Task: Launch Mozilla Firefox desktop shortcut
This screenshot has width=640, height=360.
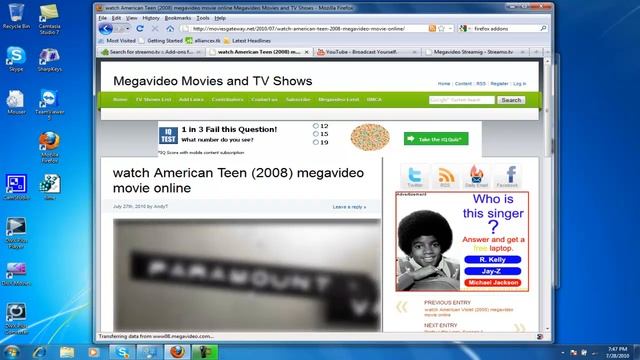Action: (49, 147)
